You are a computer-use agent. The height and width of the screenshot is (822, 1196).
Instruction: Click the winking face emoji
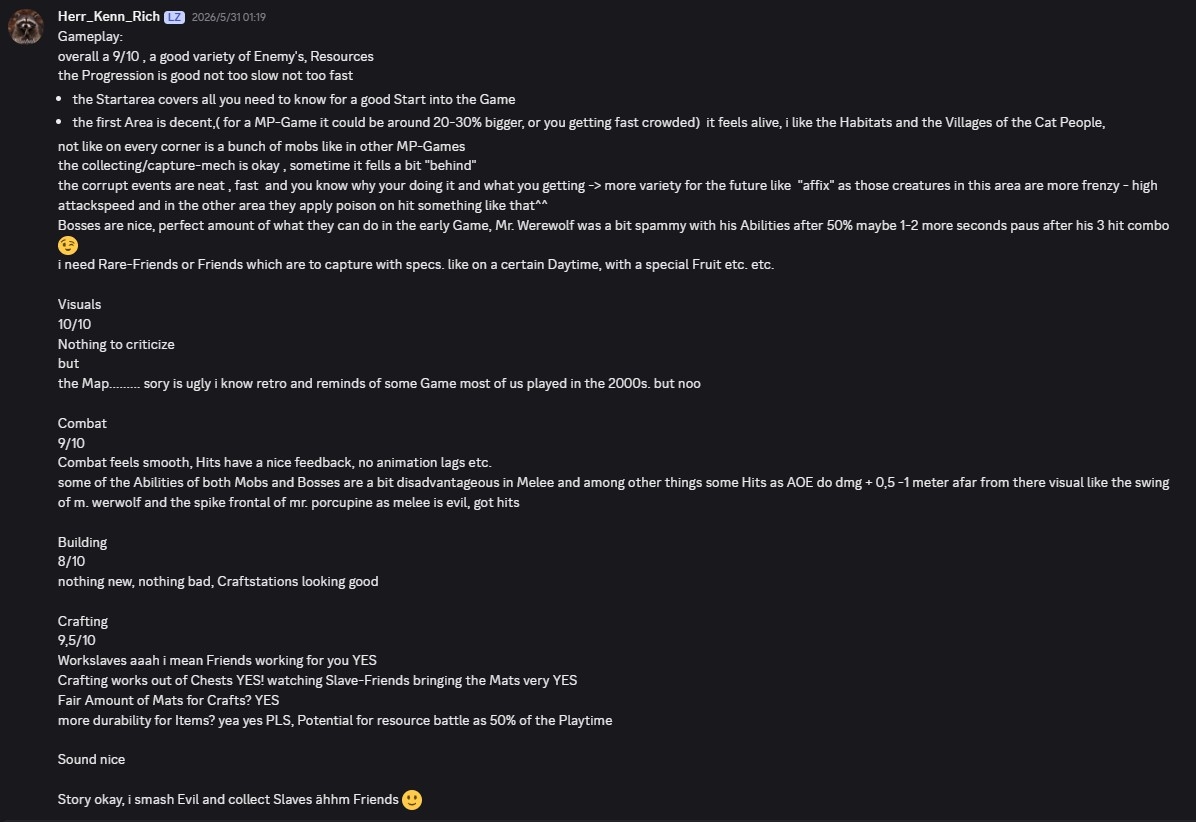click(x=68, y=246)
